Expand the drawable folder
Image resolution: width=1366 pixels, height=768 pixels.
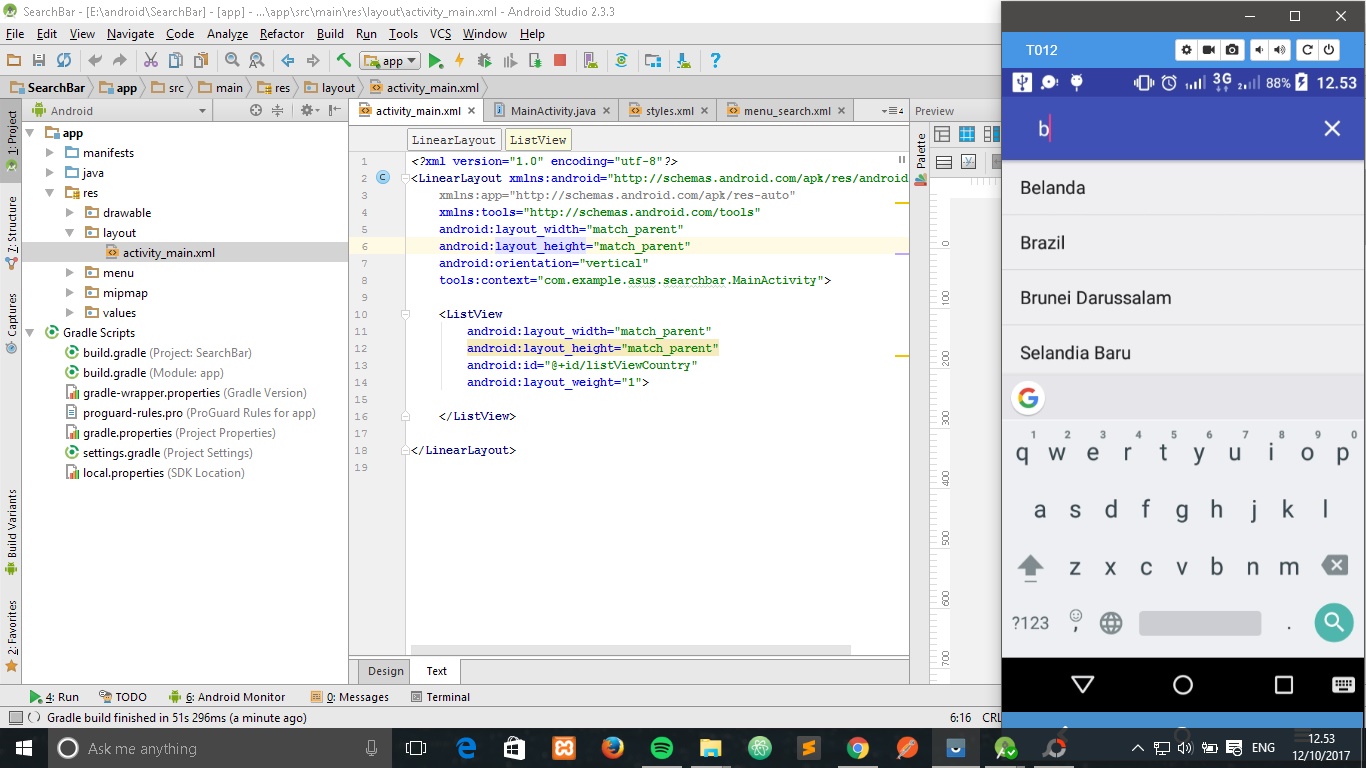[x=69, y=212]
